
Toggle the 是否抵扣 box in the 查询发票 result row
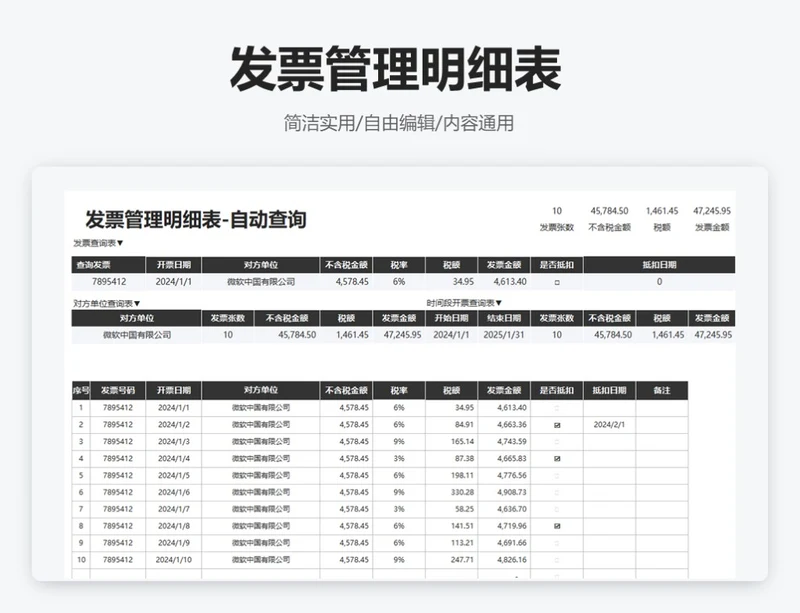tap(557, 282)
